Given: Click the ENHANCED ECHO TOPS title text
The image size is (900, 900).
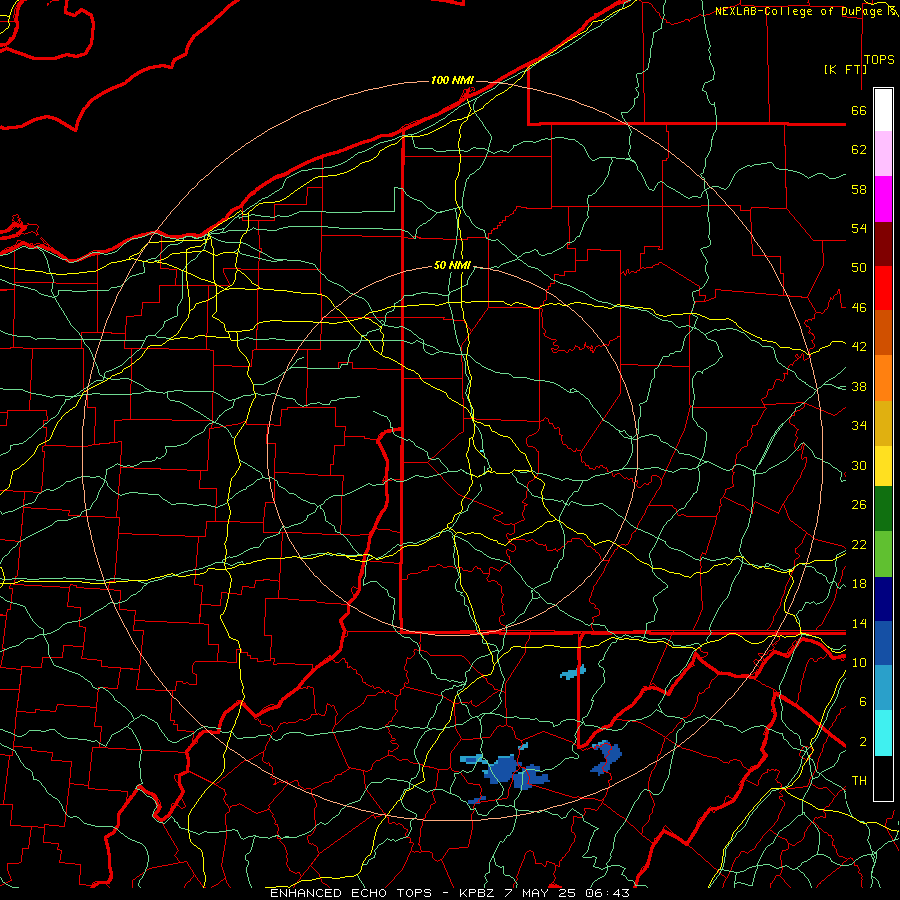Looking at the screenshot, I should tap(351, 893).
